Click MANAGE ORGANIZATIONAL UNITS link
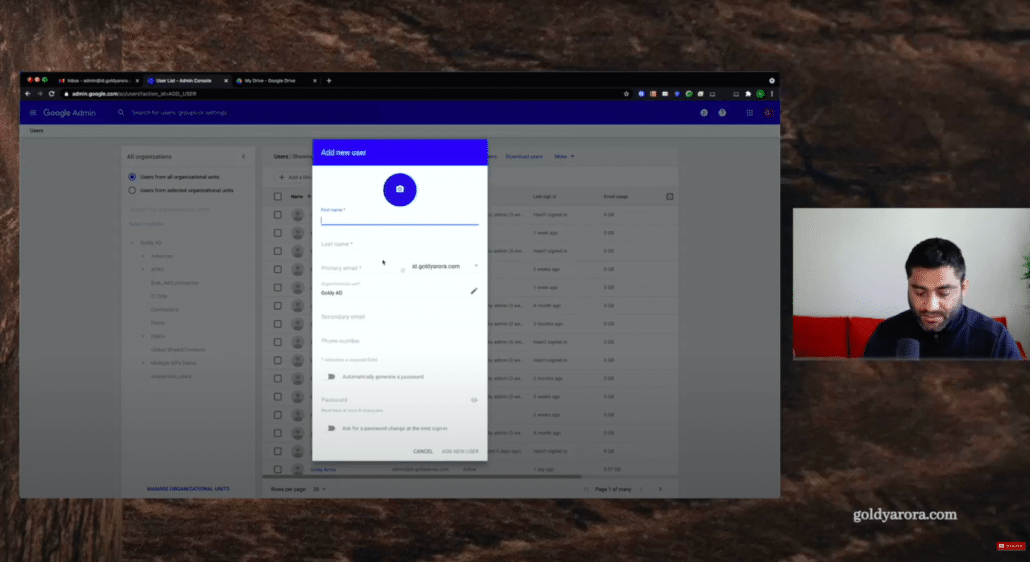This screenshot has width=1030, height=562. pyautogui.click(x=188, y=489)
